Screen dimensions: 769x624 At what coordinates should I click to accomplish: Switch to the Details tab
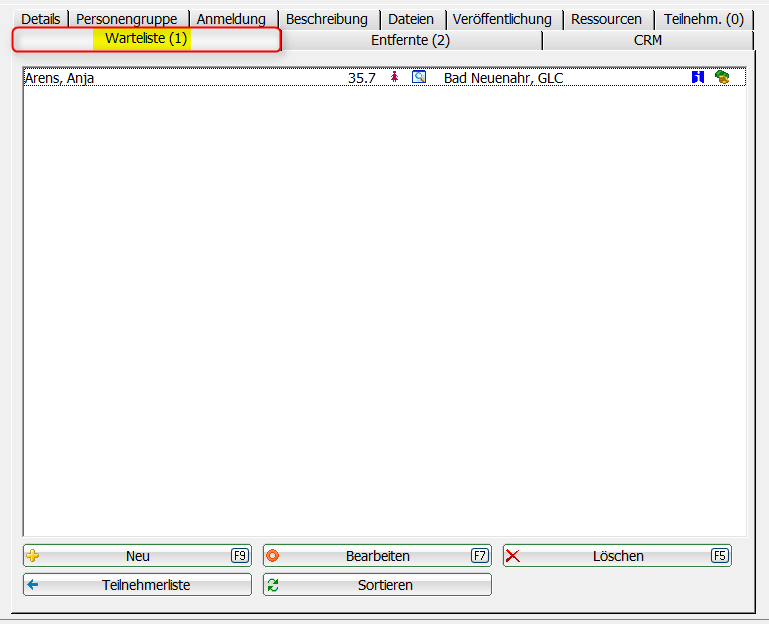[x=41, y=19]
